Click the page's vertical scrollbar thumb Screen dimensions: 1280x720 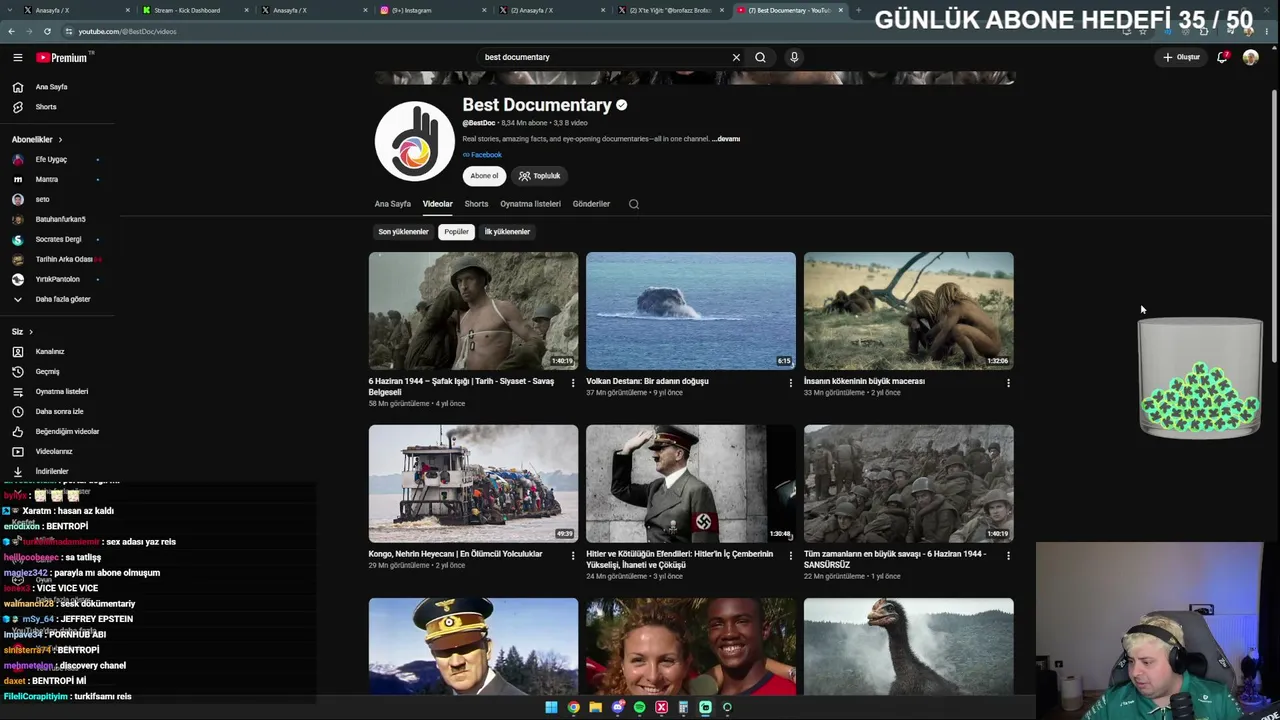(x=1274, y=225)
